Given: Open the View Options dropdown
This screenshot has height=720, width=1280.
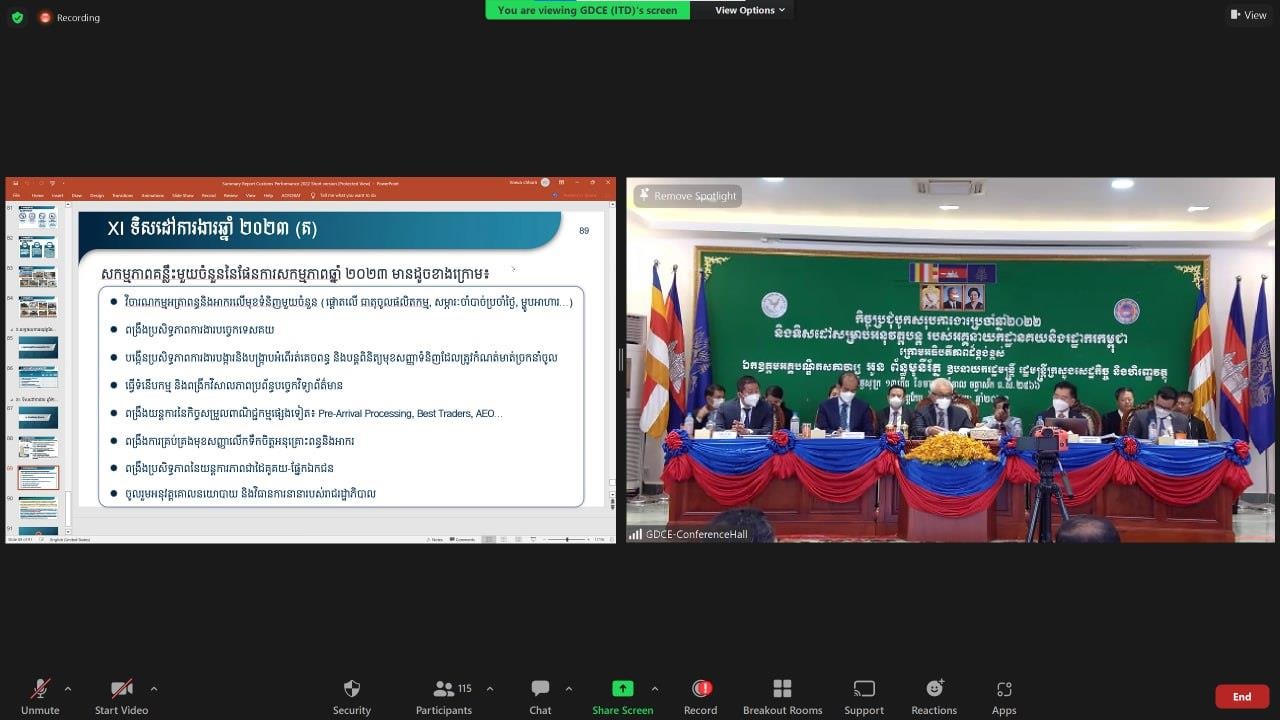Looking at the screenshot, I should coord(749,10).
